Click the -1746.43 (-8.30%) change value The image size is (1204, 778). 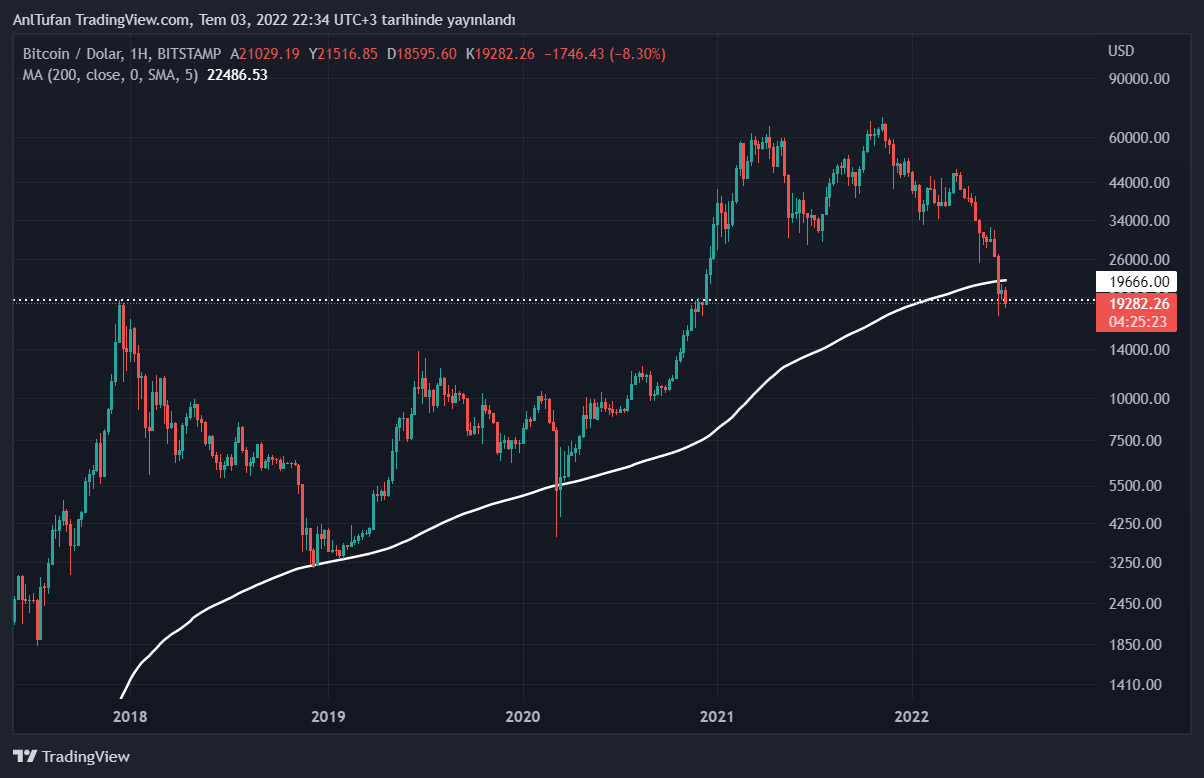tap(603, 54)
